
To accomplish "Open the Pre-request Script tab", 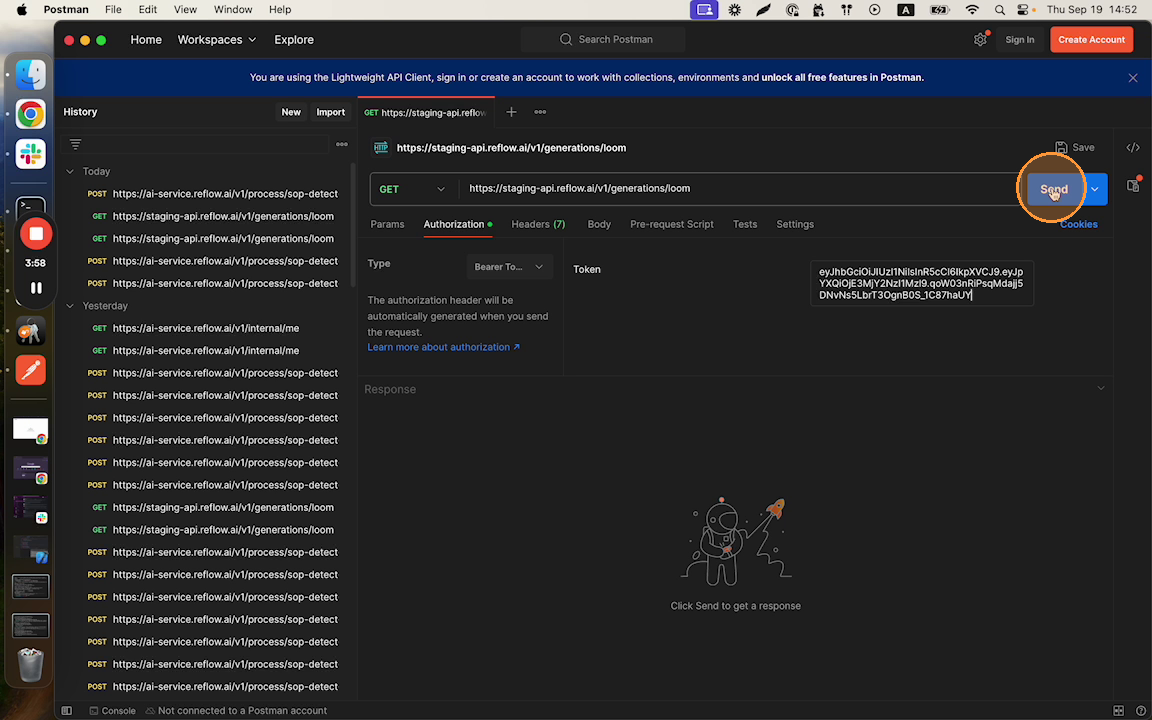I will [x=672, y=224].
